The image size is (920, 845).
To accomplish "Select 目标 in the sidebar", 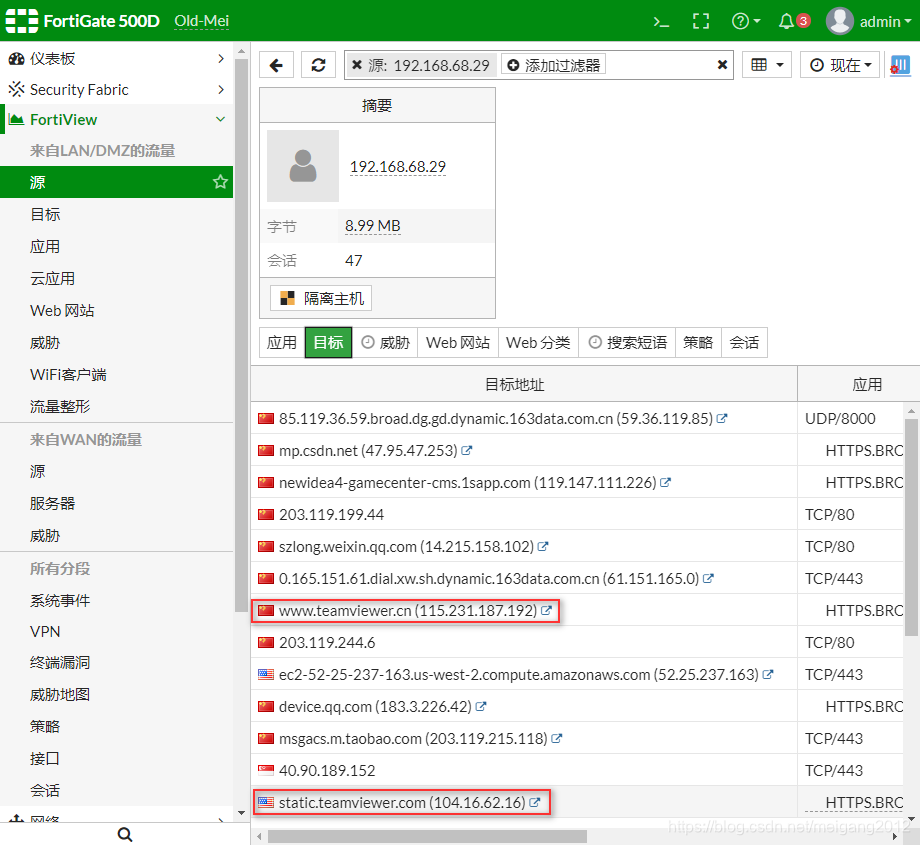I will (45, 214).
